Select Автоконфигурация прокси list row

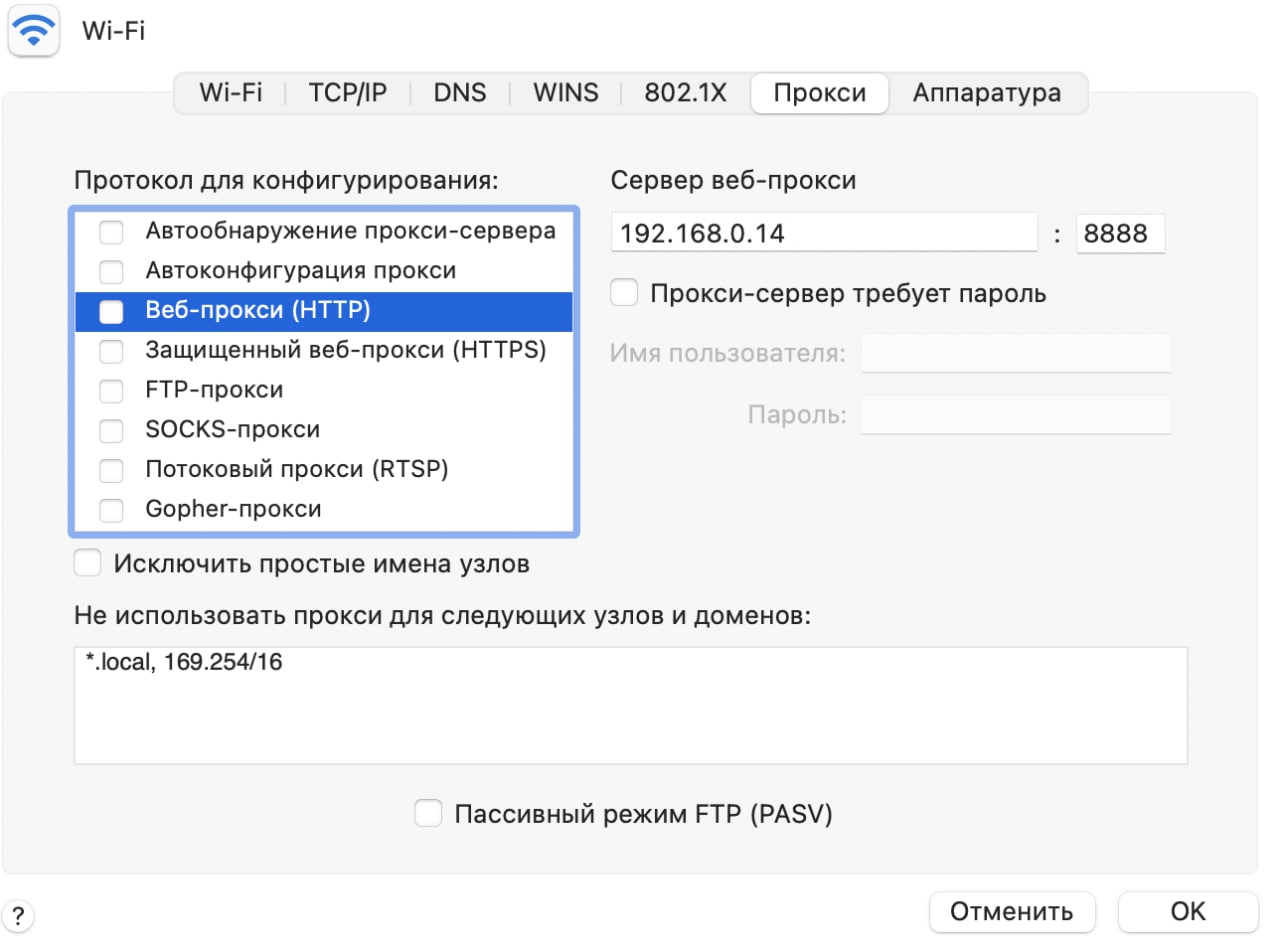click(x=300, y=271)
